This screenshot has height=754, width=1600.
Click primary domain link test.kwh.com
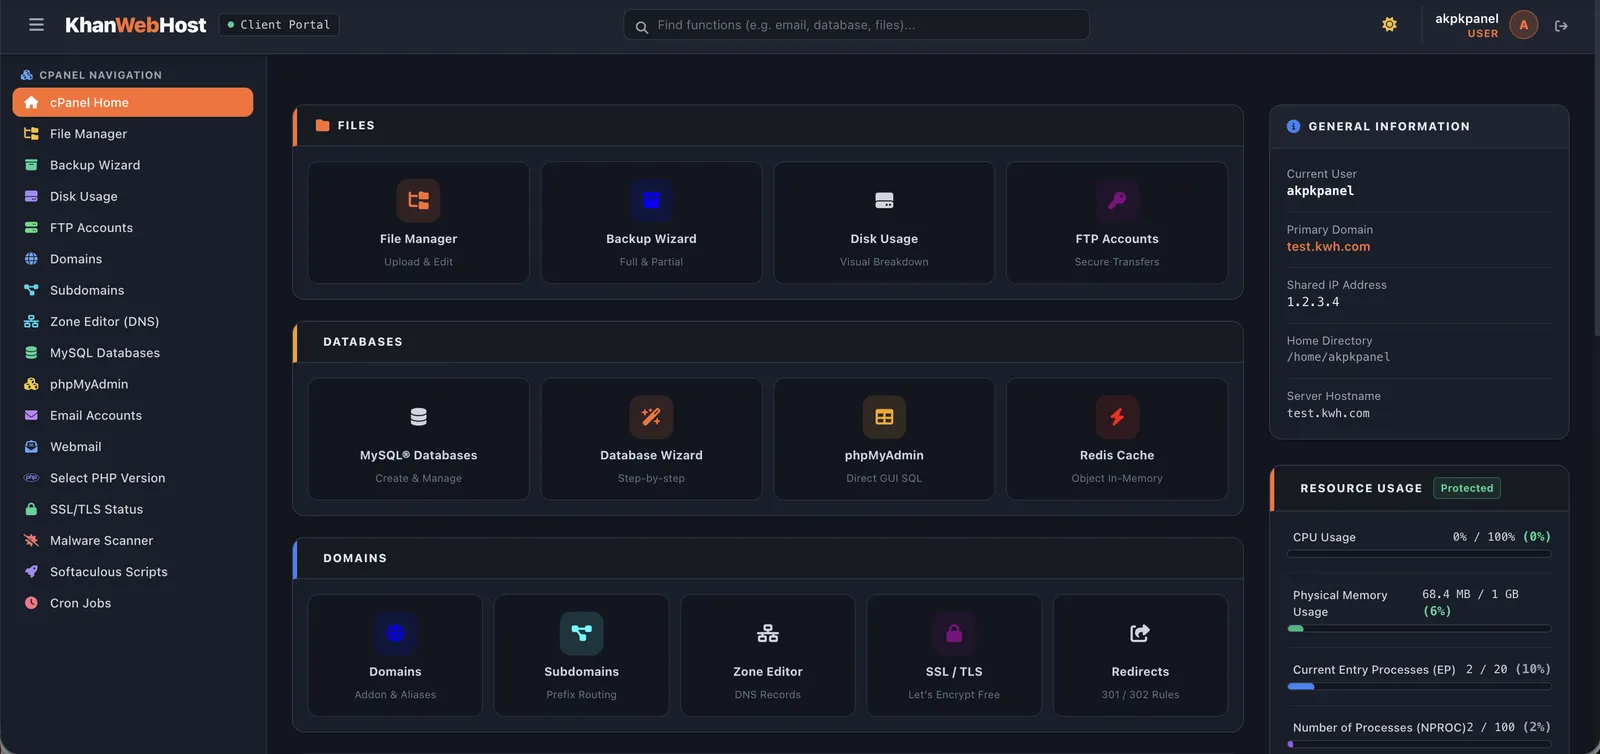pyautogui.click(x=1328, y=247)
